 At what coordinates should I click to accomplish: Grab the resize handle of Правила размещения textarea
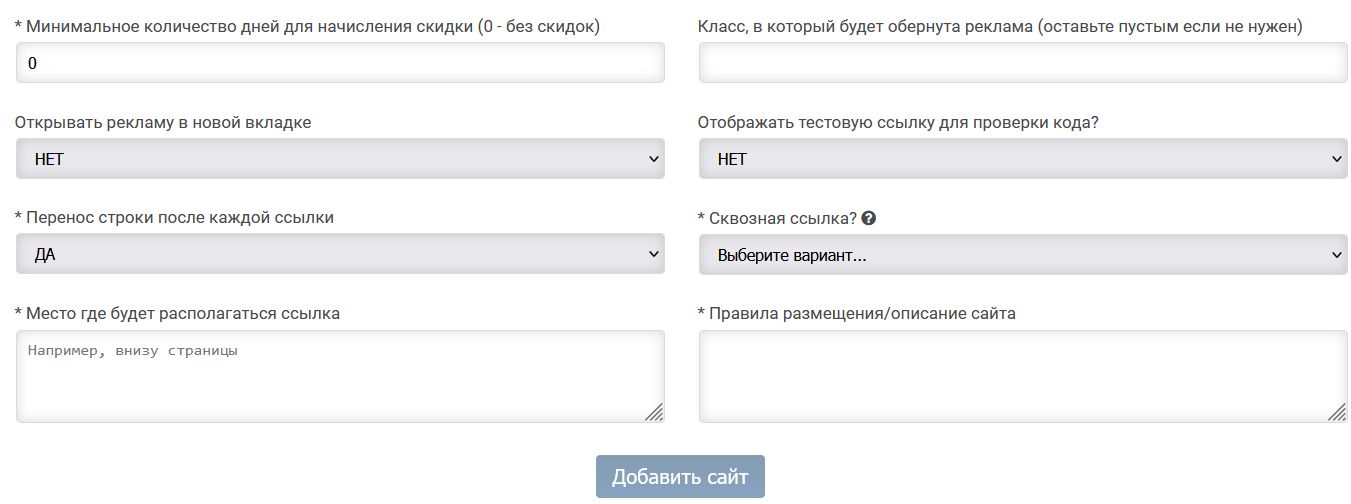1336,412
